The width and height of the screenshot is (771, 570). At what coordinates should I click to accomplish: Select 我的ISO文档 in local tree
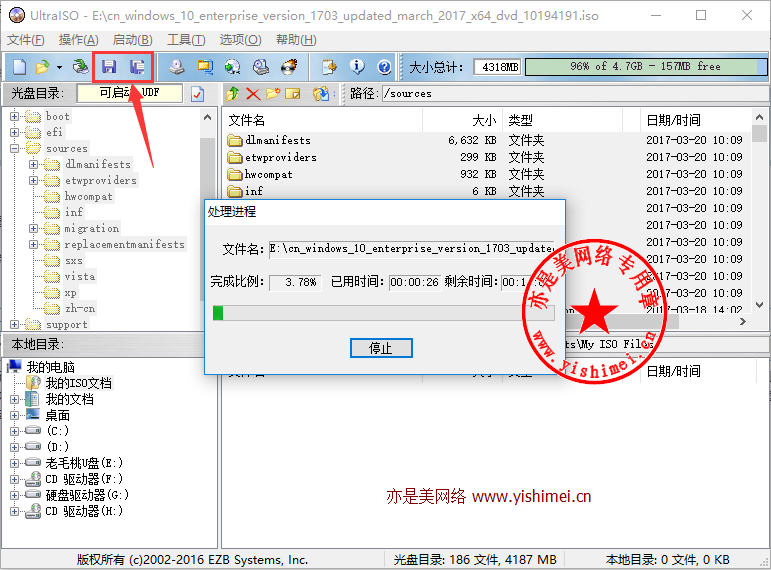79,383
